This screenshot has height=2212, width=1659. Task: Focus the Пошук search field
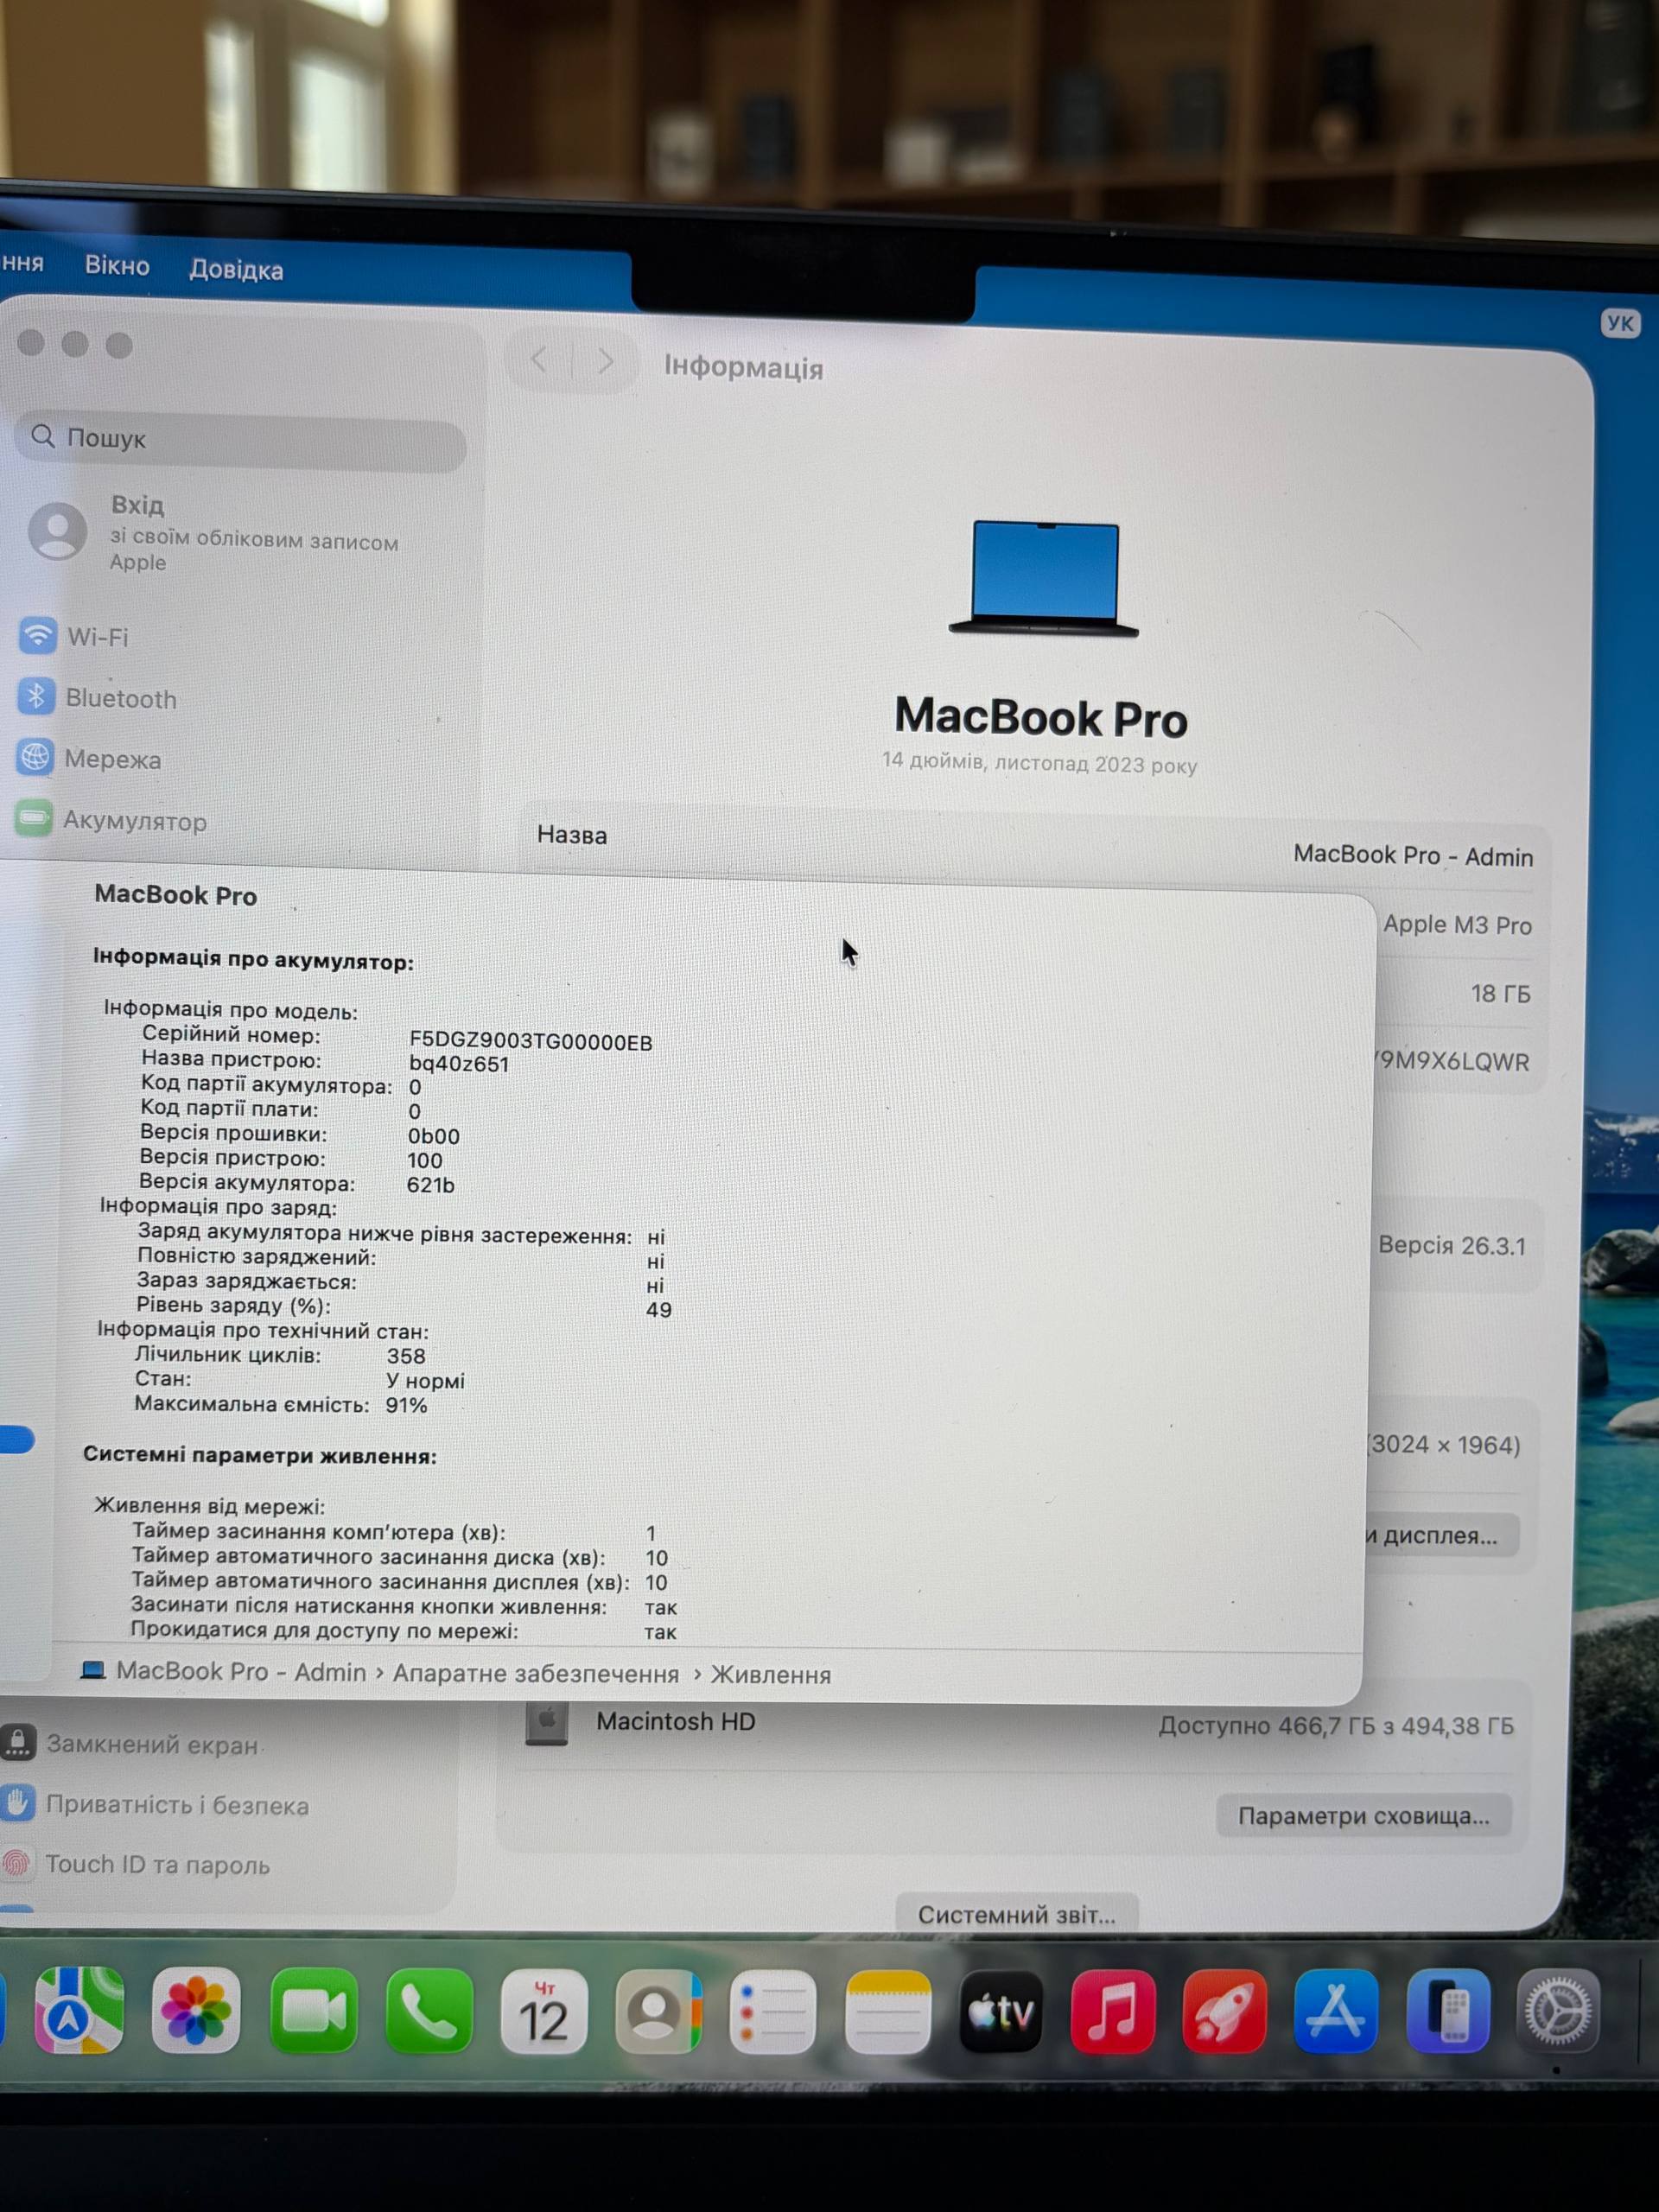[x=240, y=440]
